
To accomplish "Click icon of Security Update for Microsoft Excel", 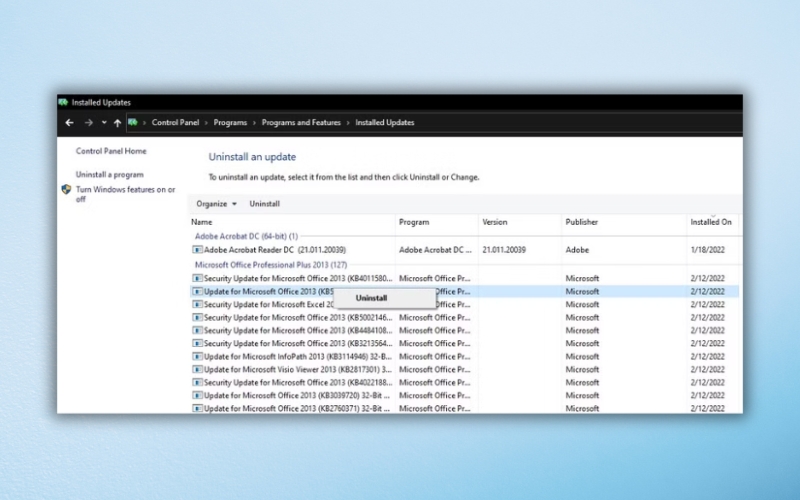I will [197, 305].
